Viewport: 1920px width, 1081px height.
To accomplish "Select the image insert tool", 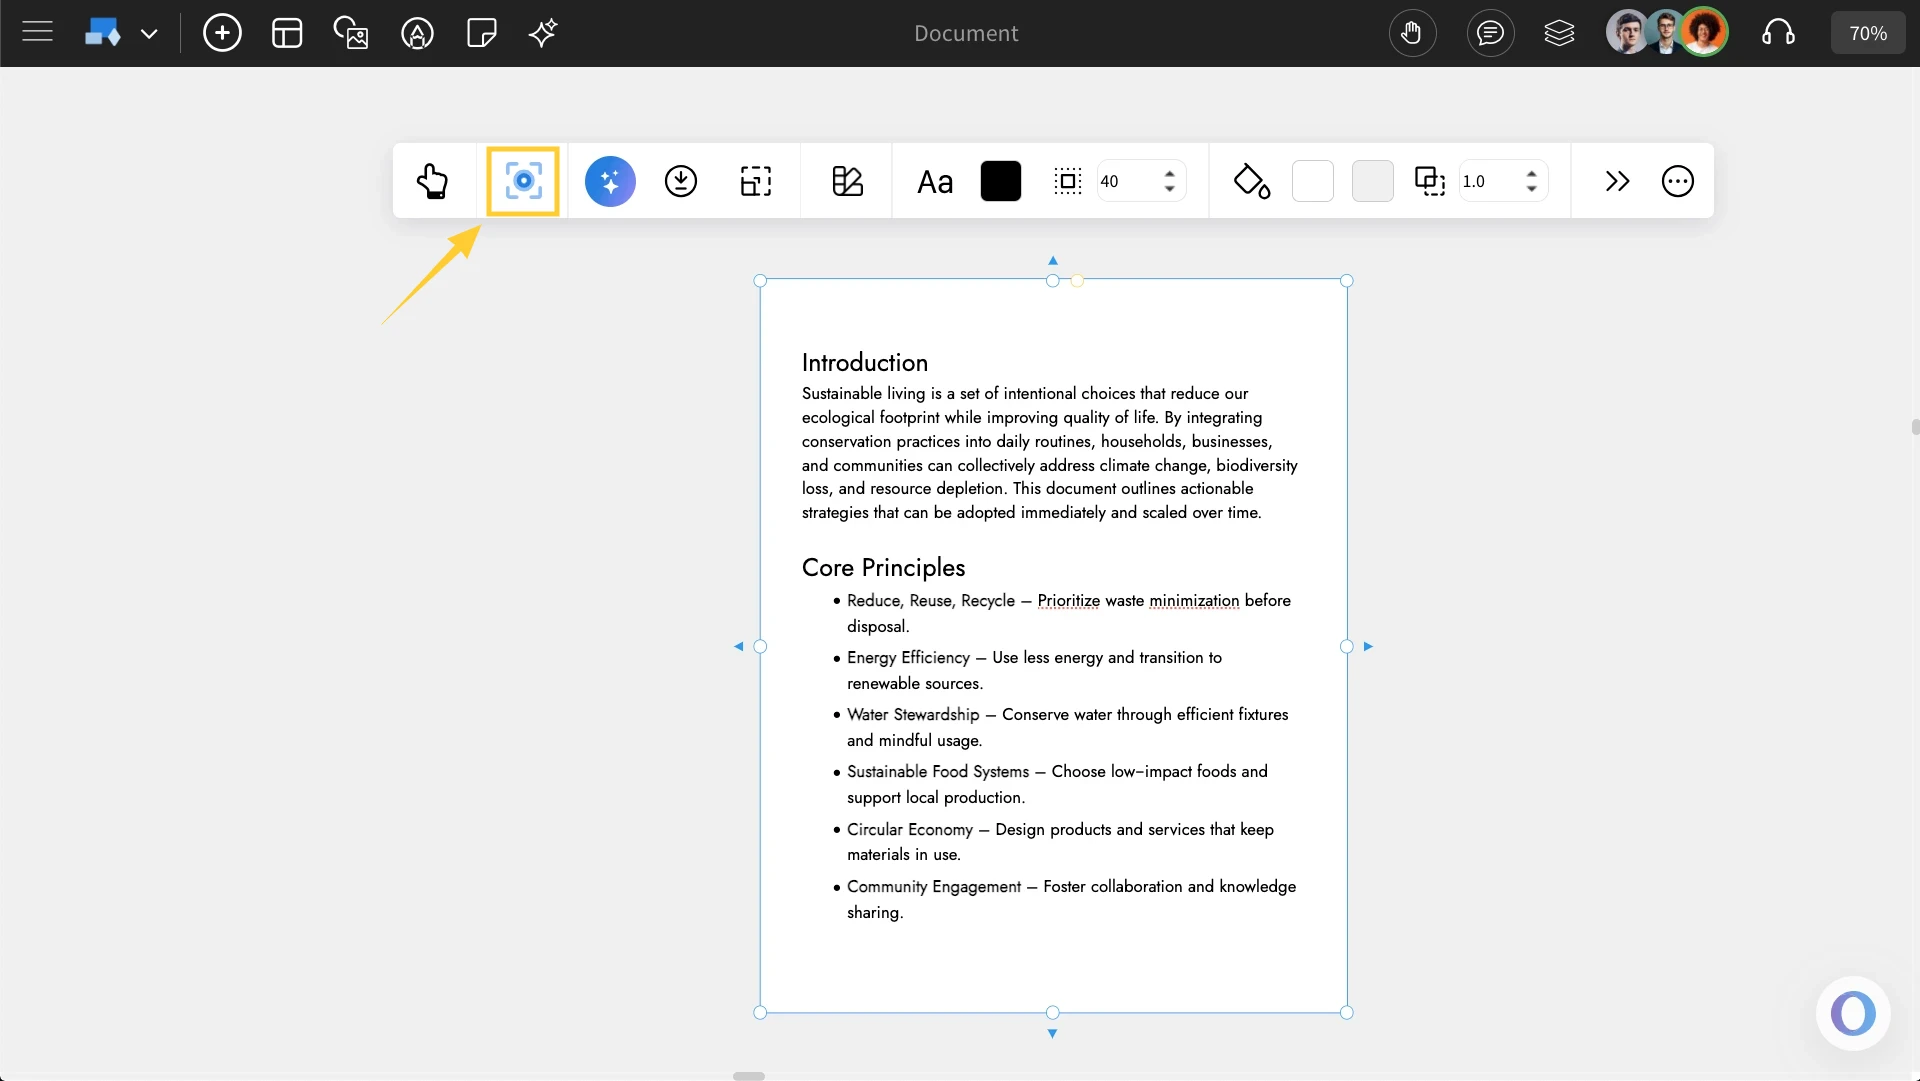I will point(351,32).
